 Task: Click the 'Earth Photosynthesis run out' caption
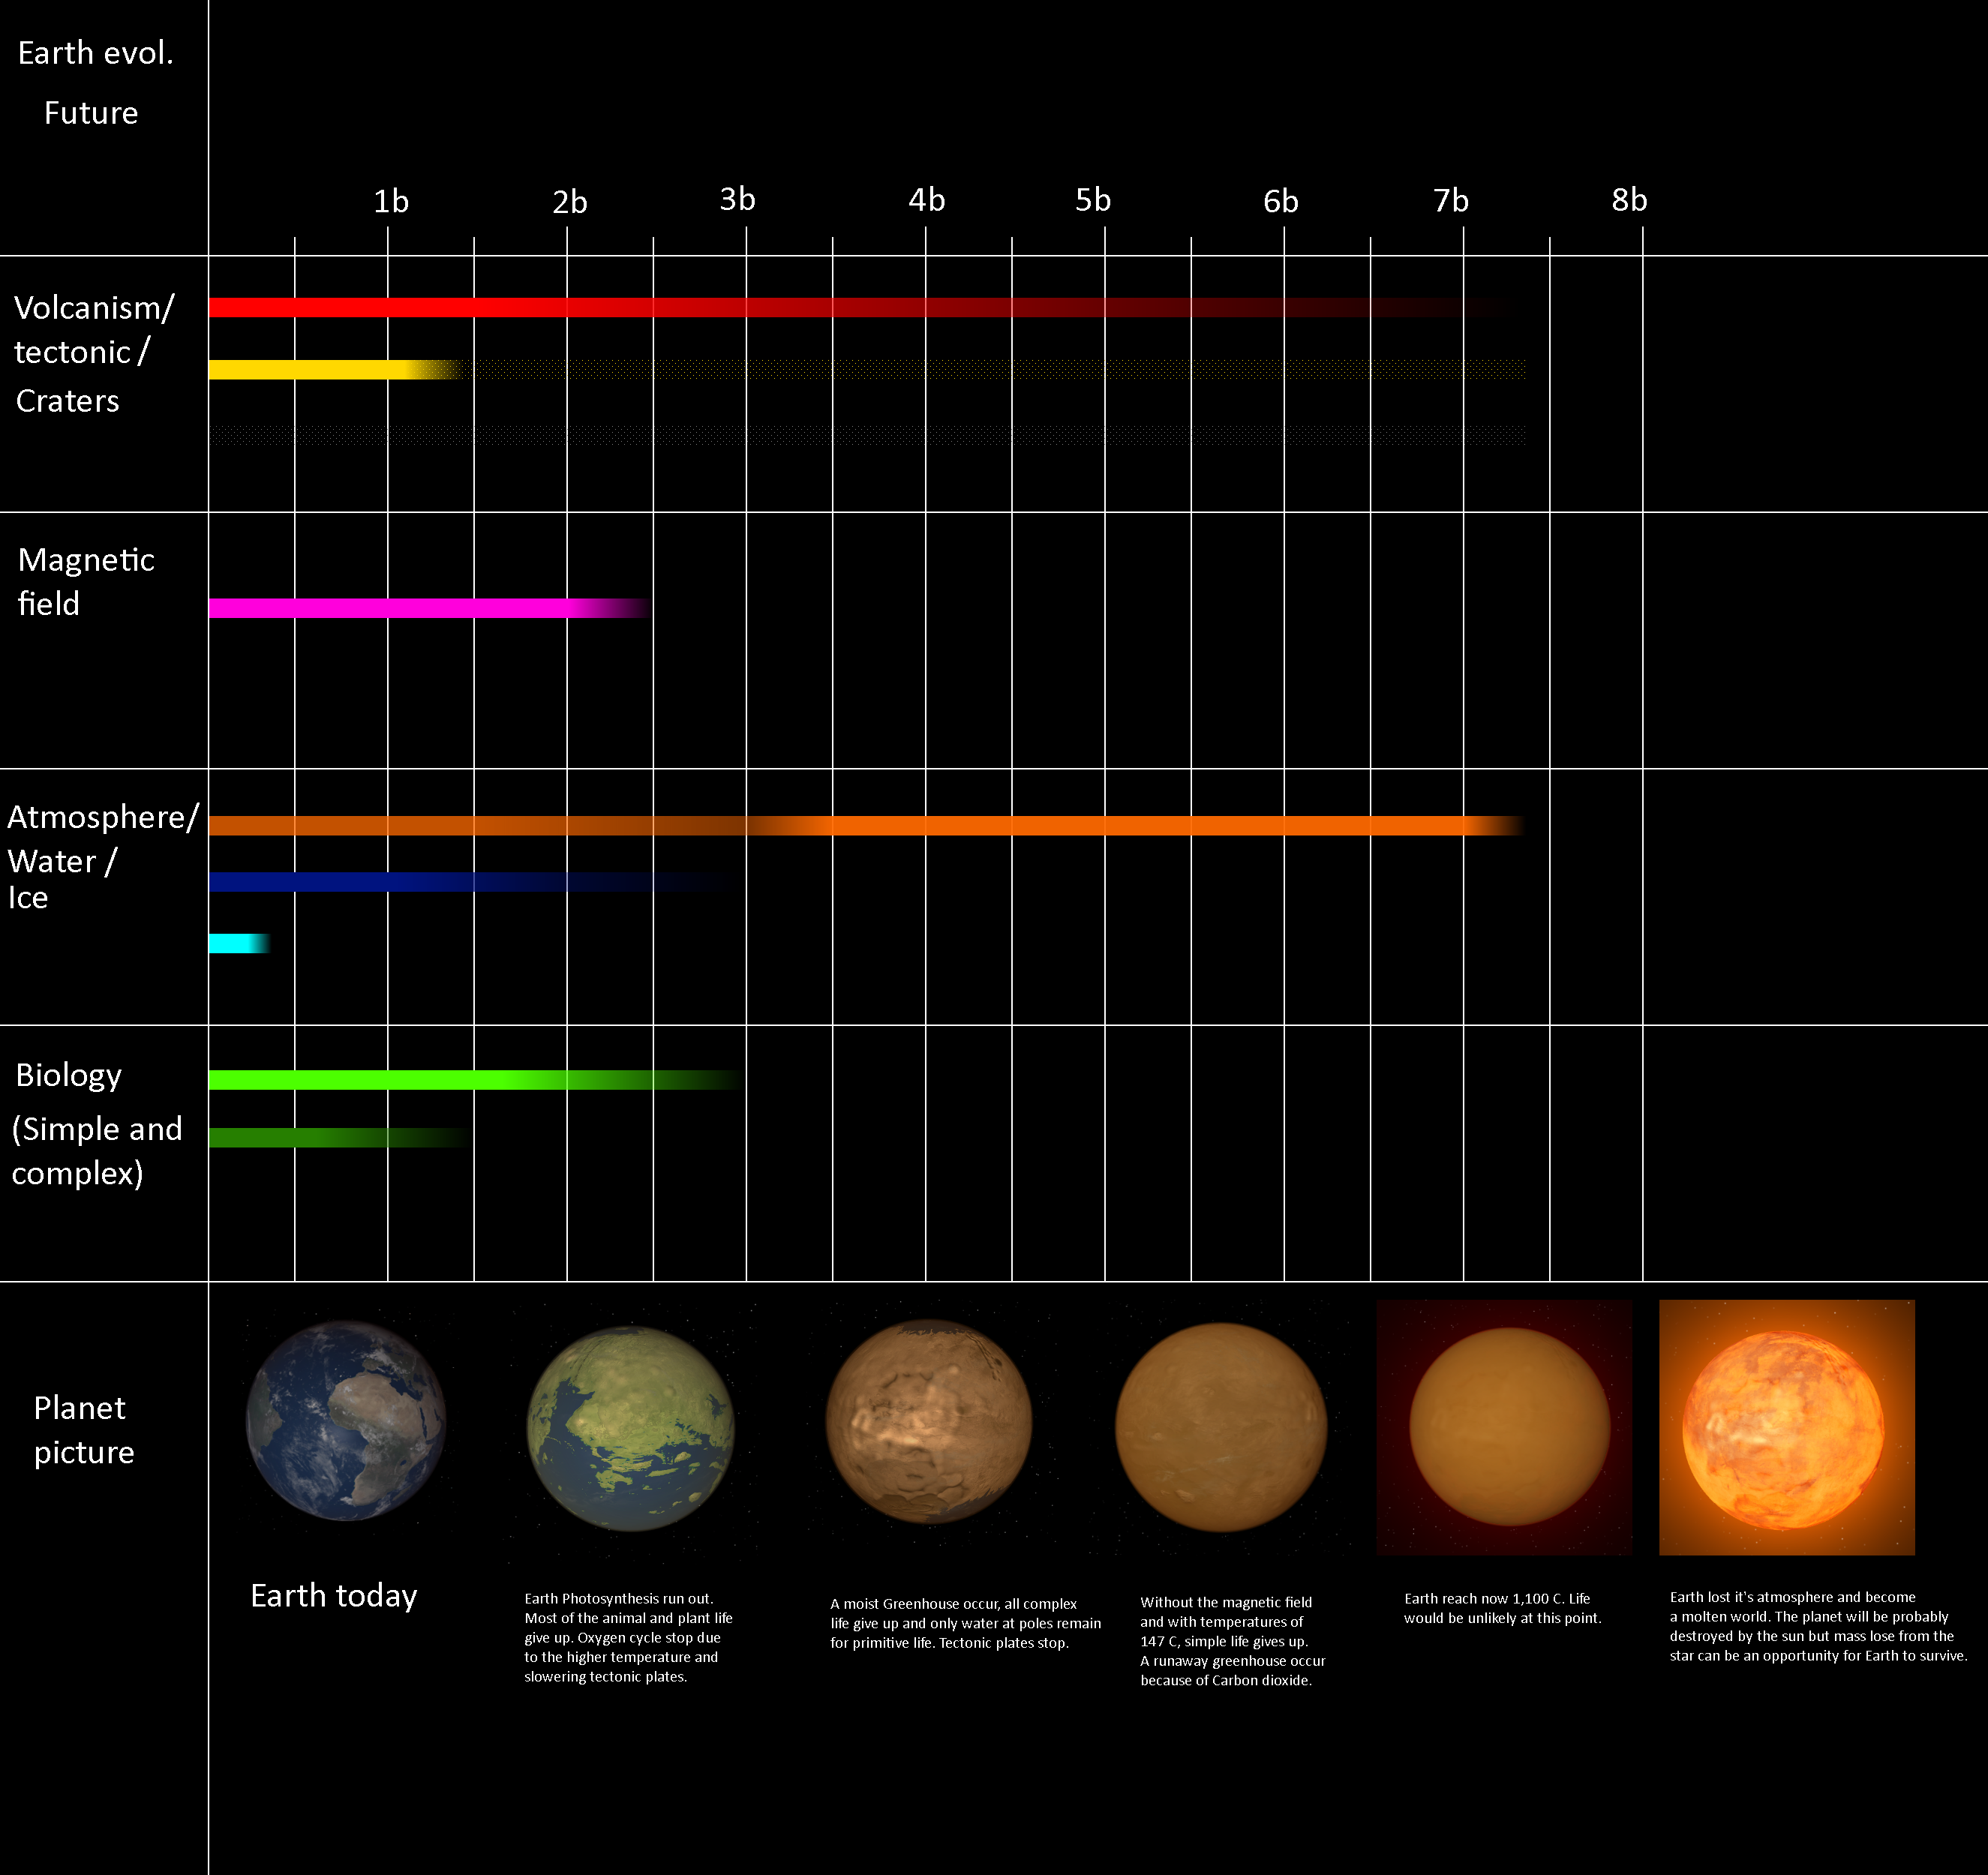pyautogui.click(x=629, y=1638)
